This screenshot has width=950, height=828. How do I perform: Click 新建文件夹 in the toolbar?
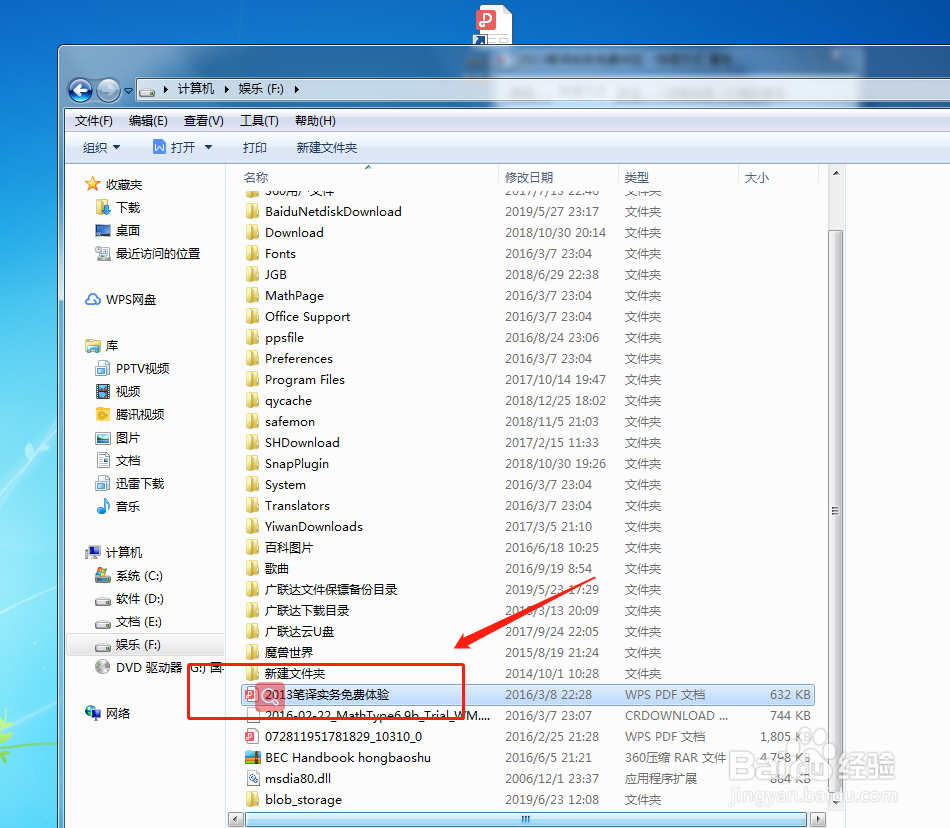tap(327, 147)
